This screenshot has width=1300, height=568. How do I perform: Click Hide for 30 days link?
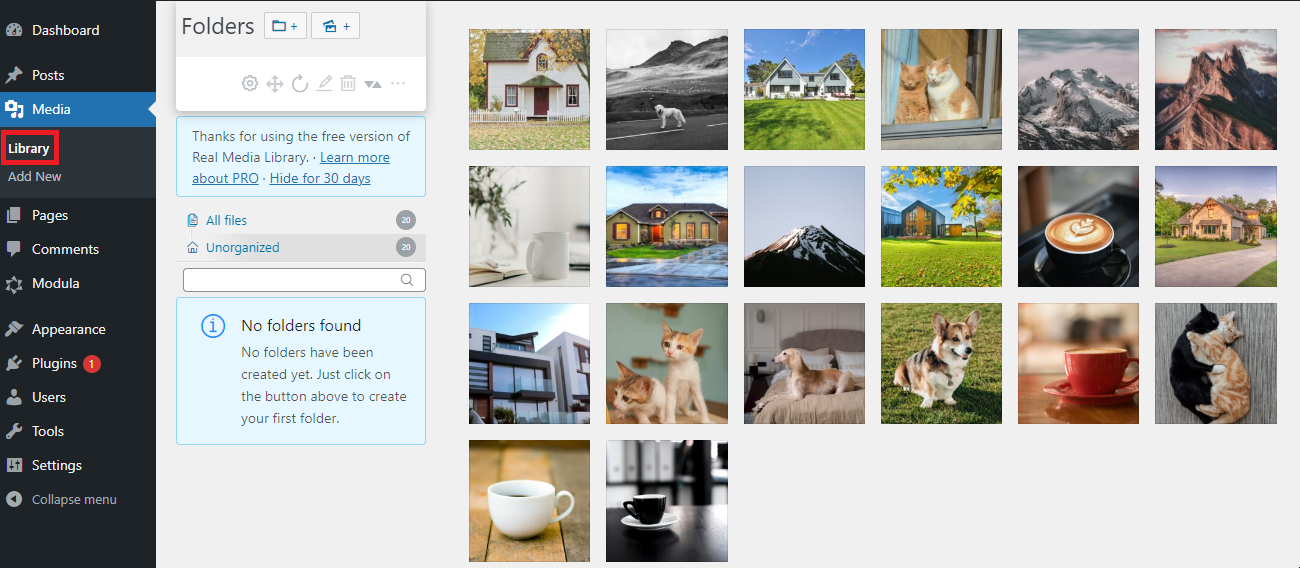click(320, 178)
